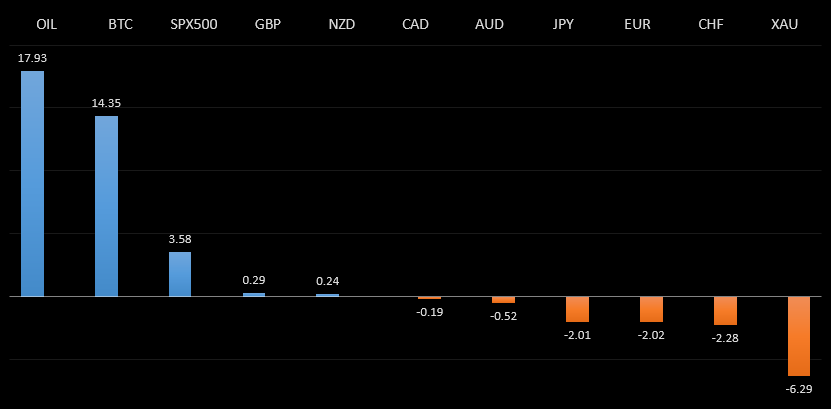Click the blue SPX500 bar
Viewport: 831px width, 409px height.
(x=180, y=274)
